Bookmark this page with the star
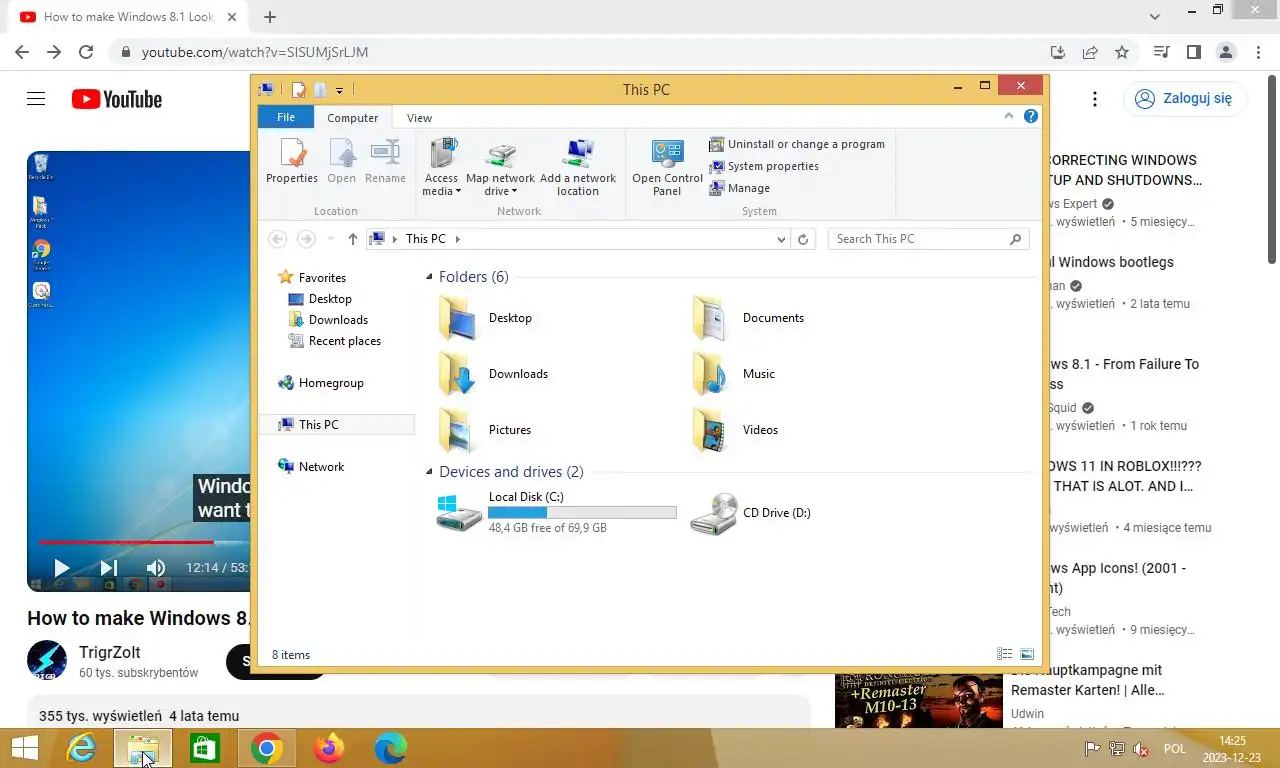 (x=1122, y=52)
